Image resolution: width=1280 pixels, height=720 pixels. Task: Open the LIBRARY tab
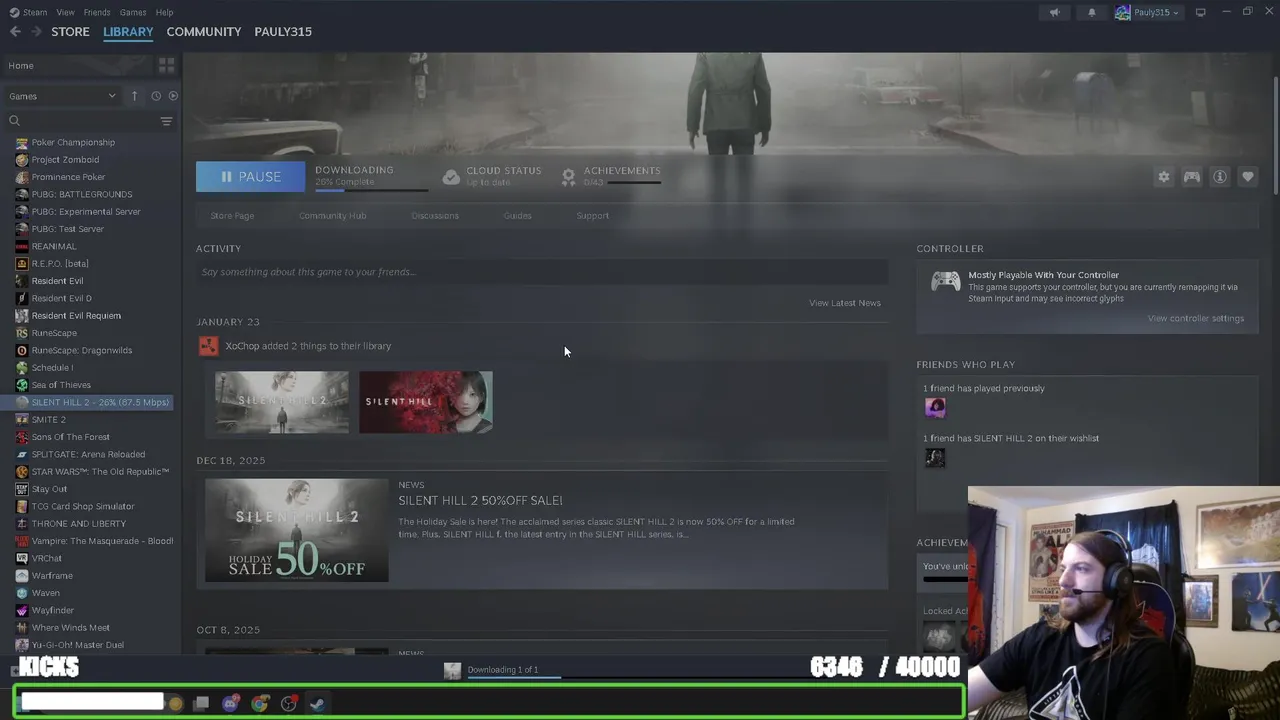tap(128, 32)
